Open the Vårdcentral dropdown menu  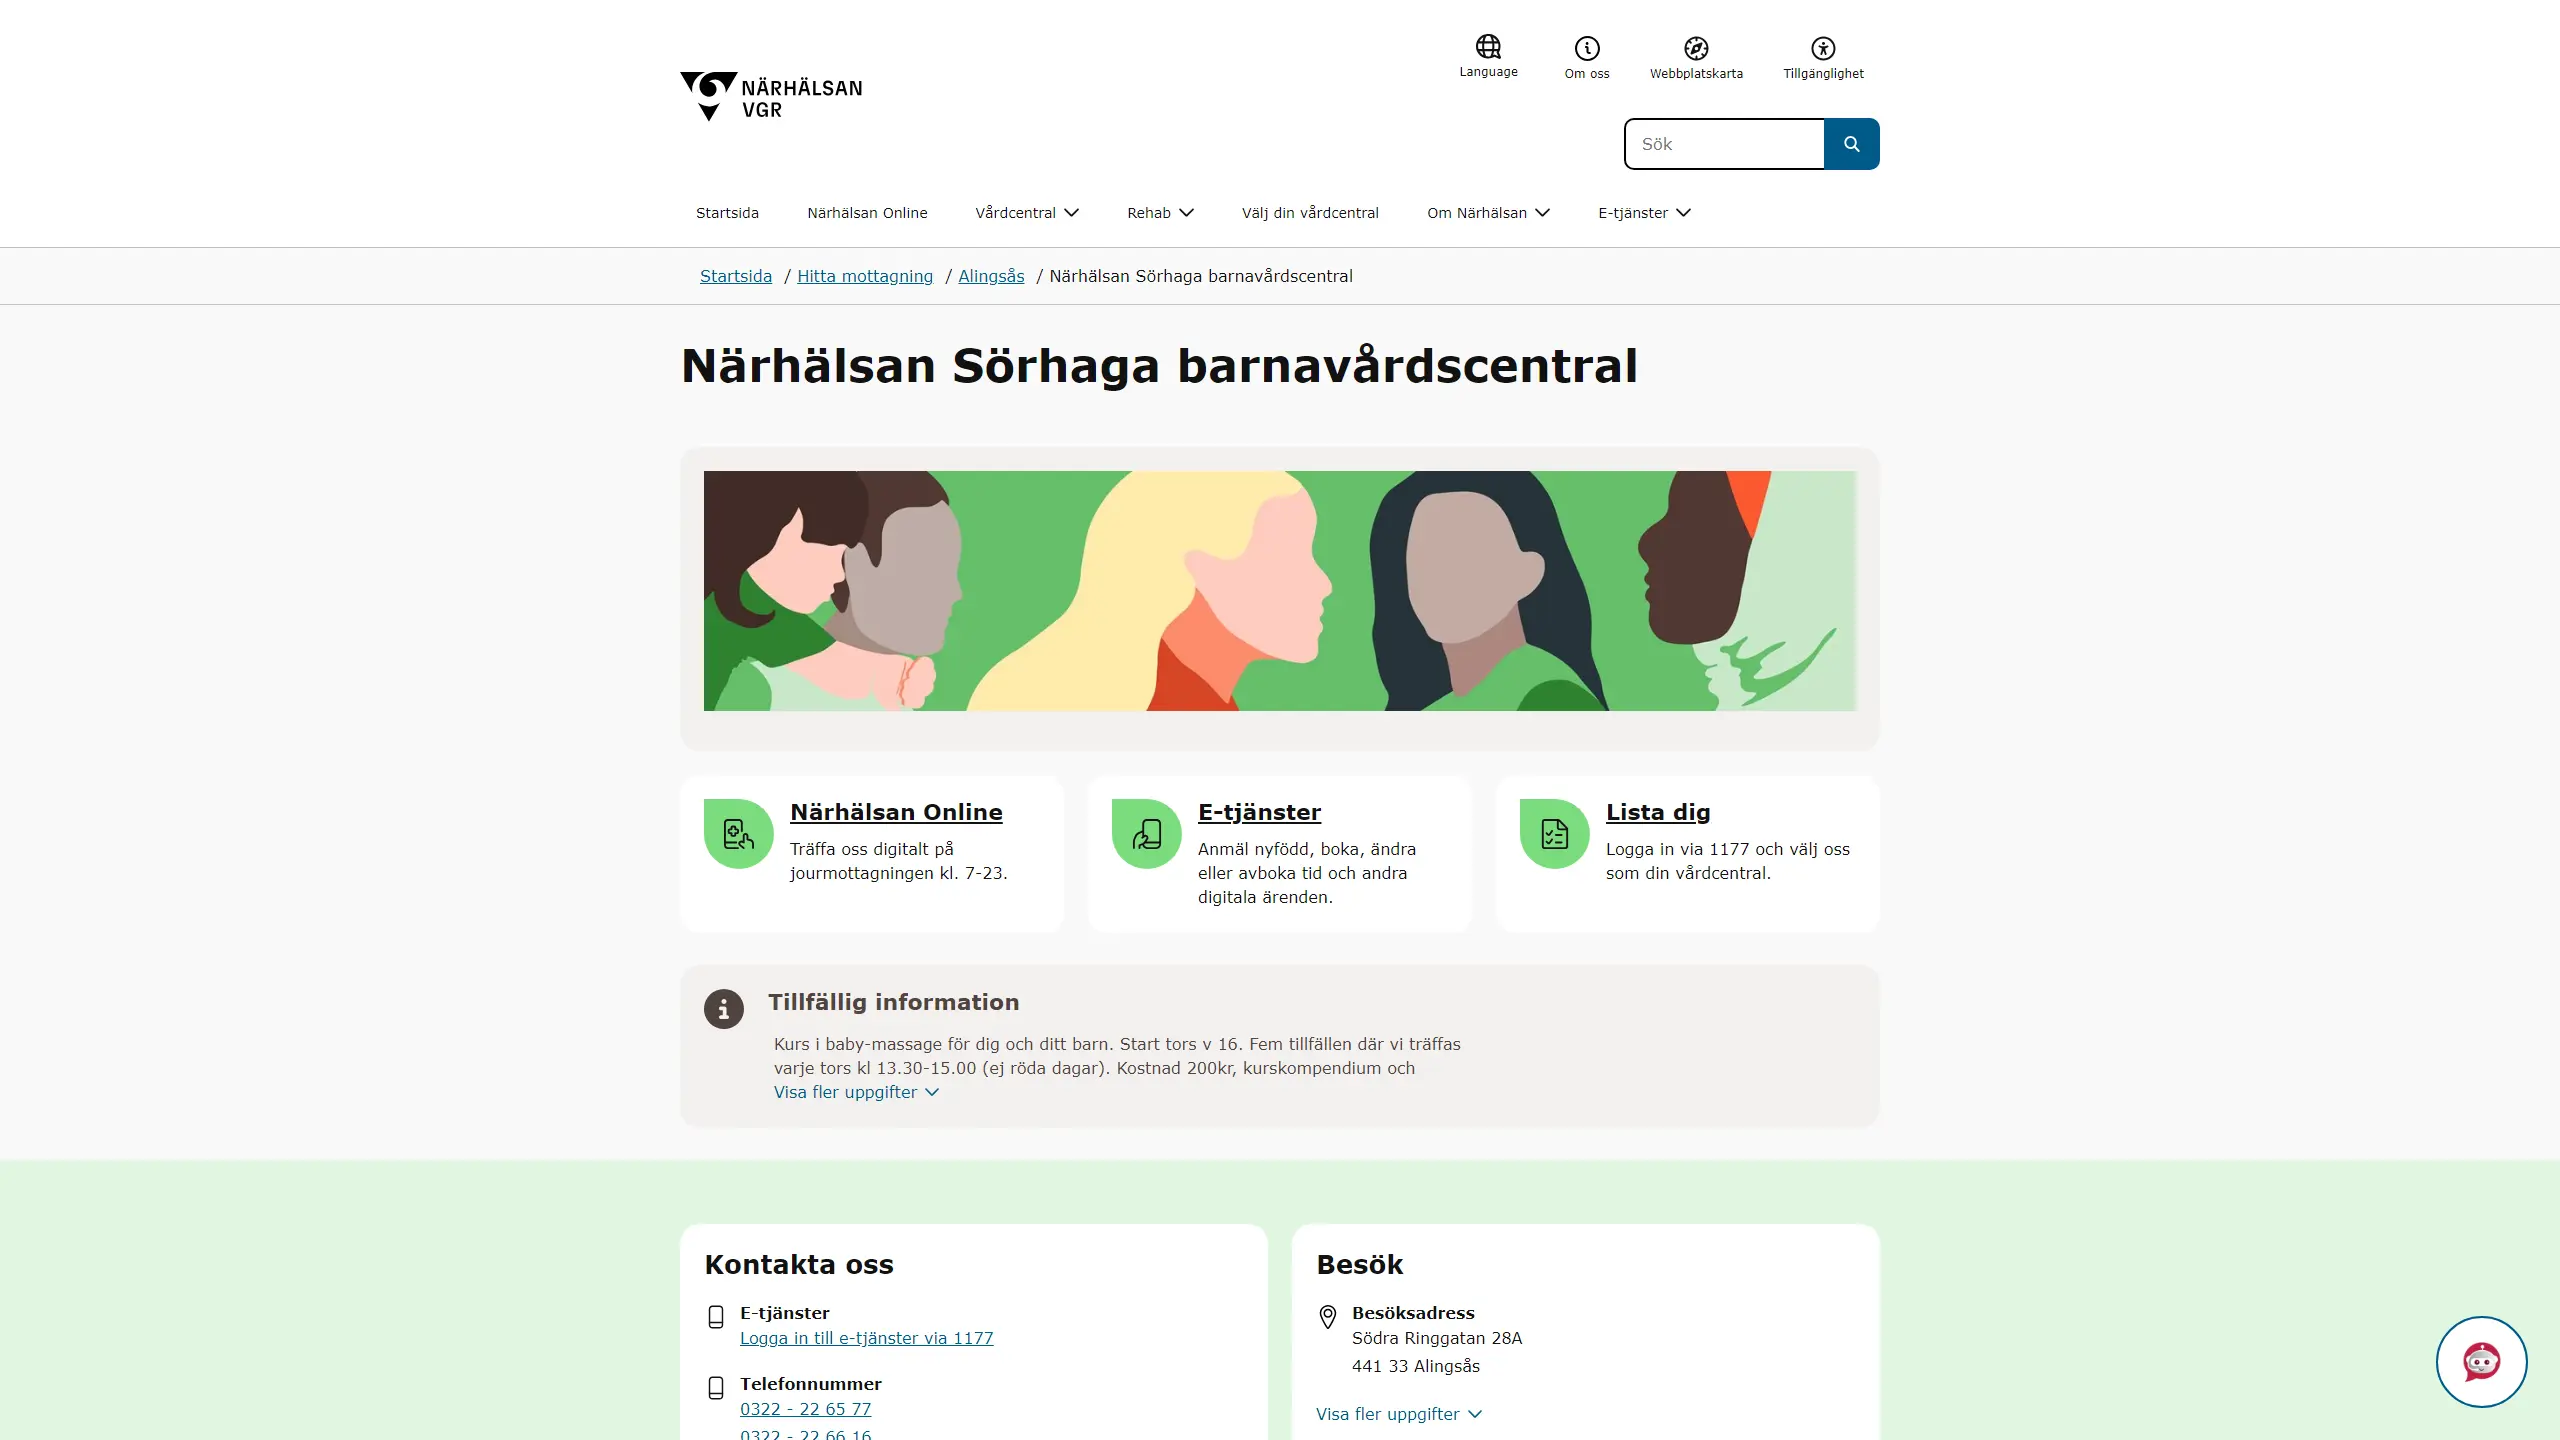1027,212
